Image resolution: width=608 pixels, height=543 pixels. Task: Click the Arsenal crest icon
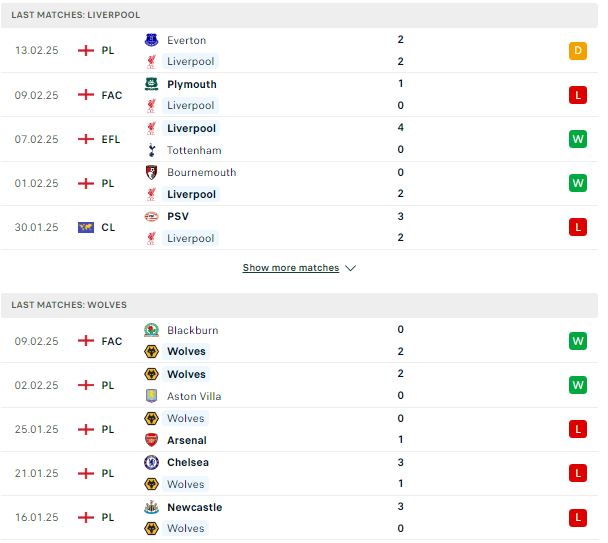coord(151,440)
